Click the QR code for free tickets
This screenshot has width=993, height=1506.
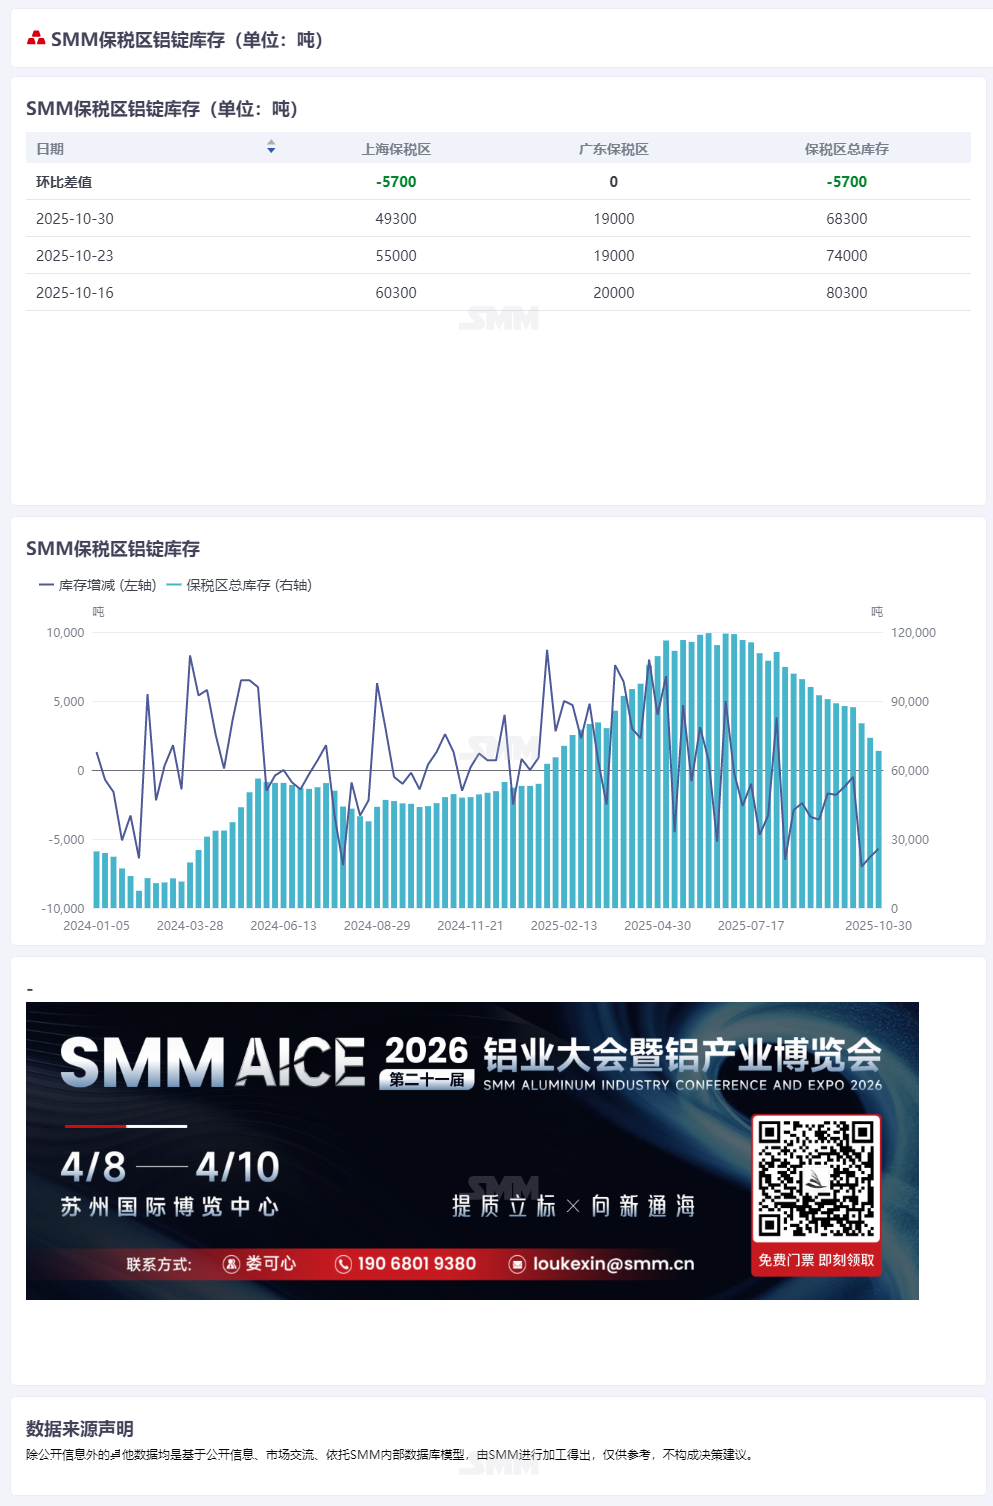point(816,1178)
